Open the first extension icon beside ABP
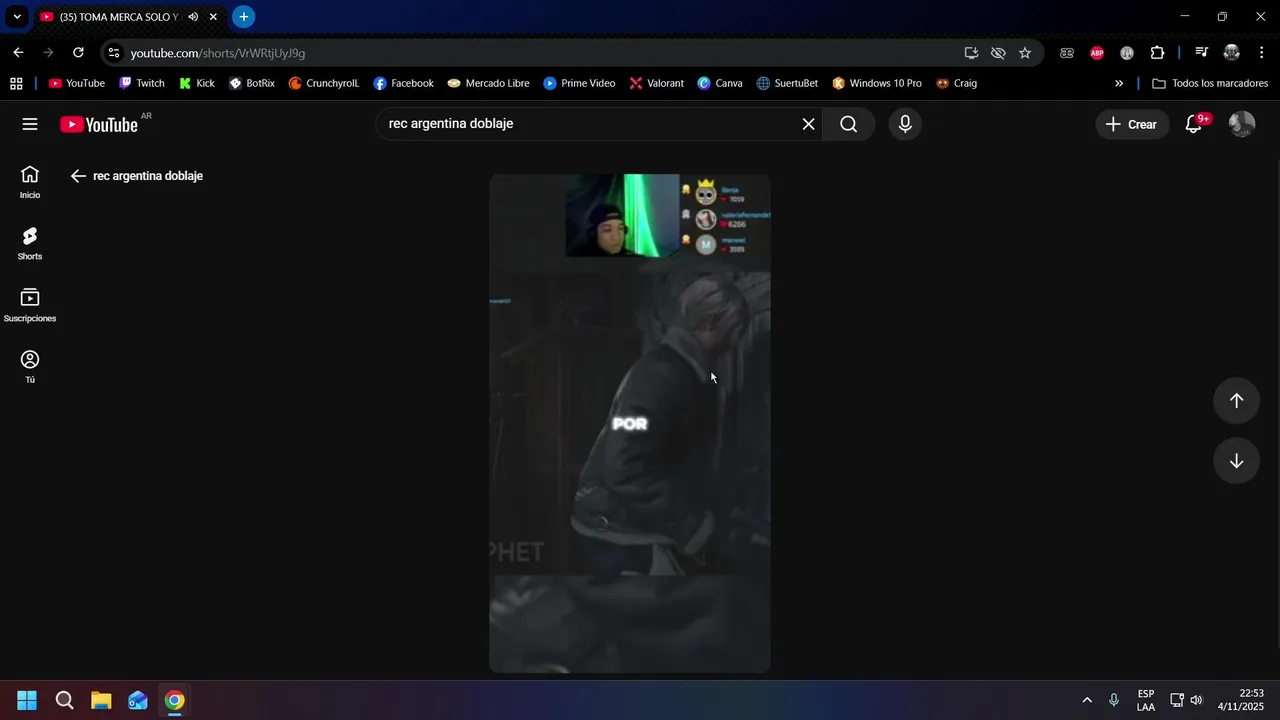 (1067, 53)
